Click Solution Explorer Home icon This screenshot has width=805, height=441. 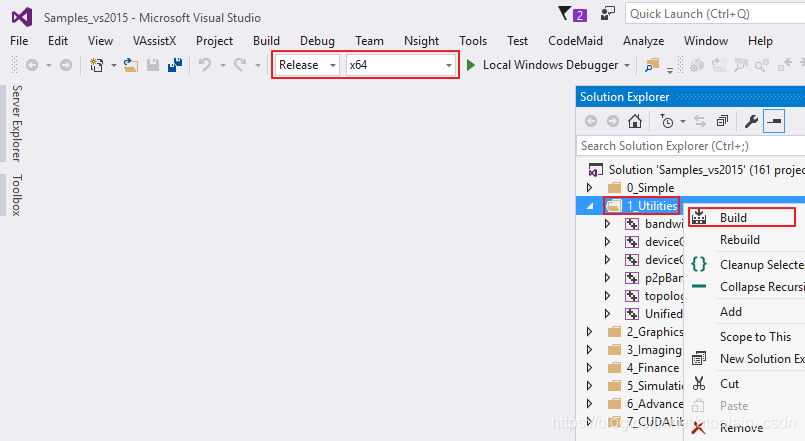click(635, 121)
